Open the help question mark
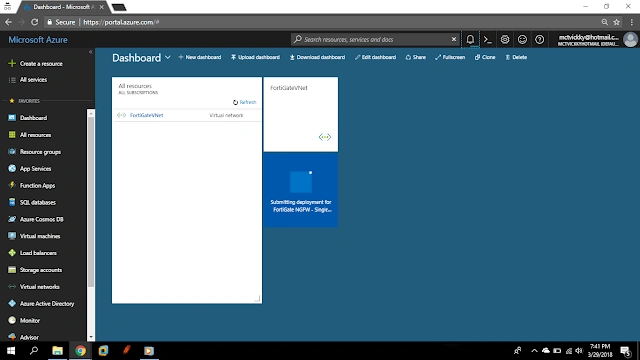Screen dimensions: 640x360 pyautogui.click(x=540, y=40)
